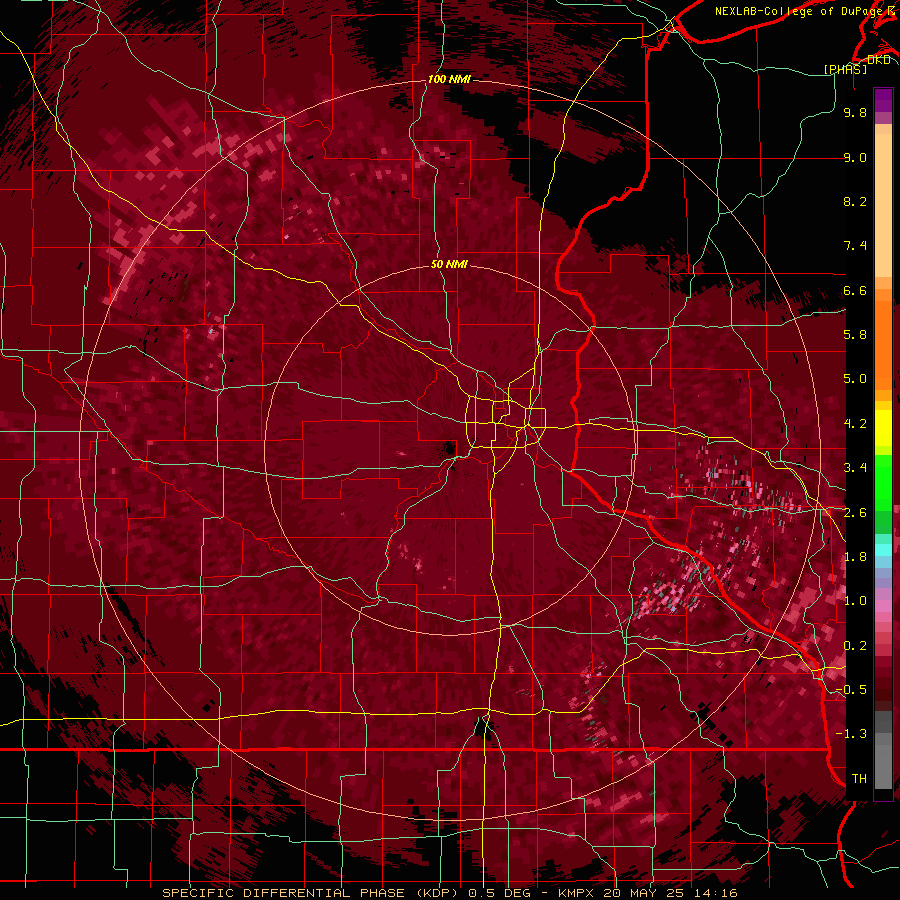Click the 0.5 DEG tilt label
The image size is (900, 900).
501,893
